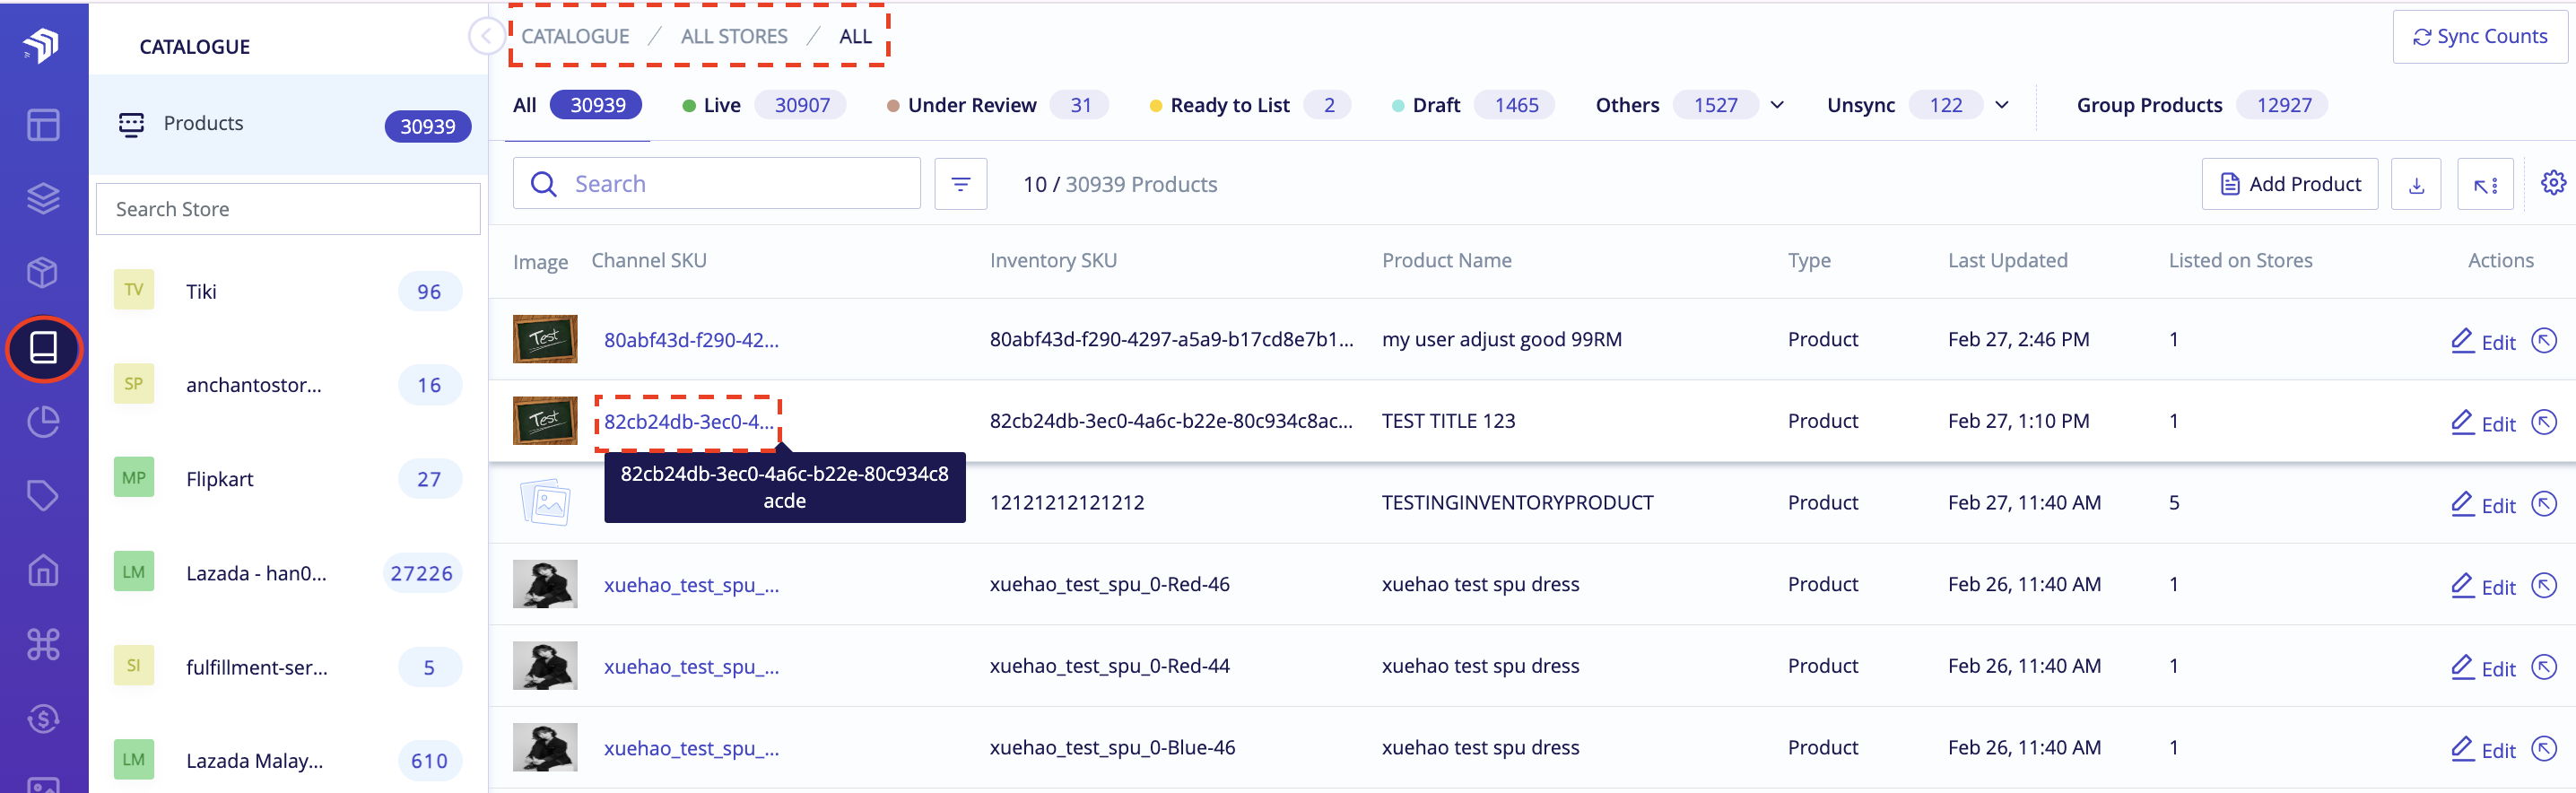Click the Channel SKU column header
Screen dimensions: 2576x793
pos(649,260)
